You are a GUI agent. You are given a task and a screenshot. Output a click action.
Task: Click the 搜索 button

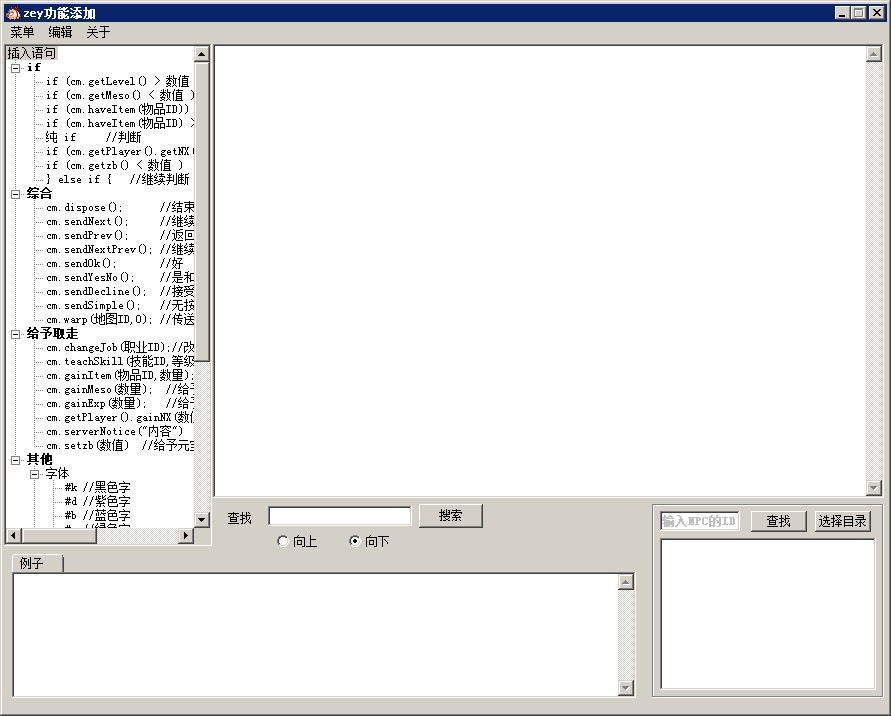pyautogui.click(x=451, y=515)
